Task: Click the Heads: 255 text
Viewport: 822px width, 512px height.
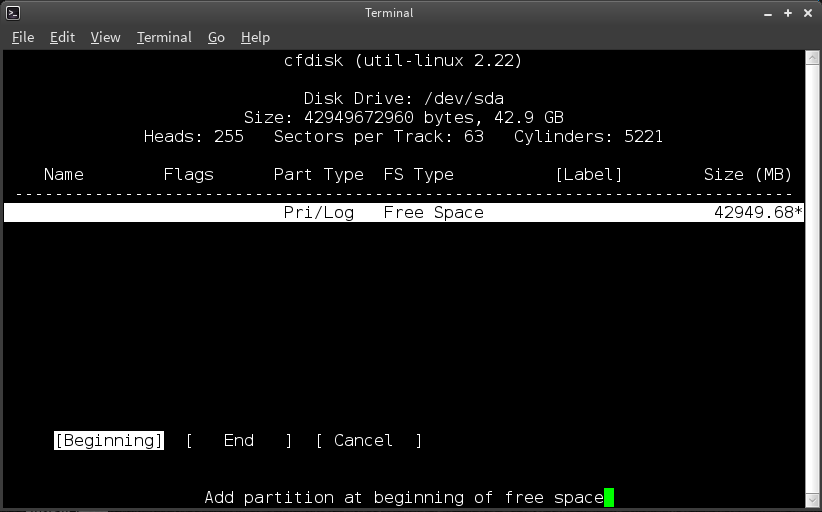Action: 194,137
